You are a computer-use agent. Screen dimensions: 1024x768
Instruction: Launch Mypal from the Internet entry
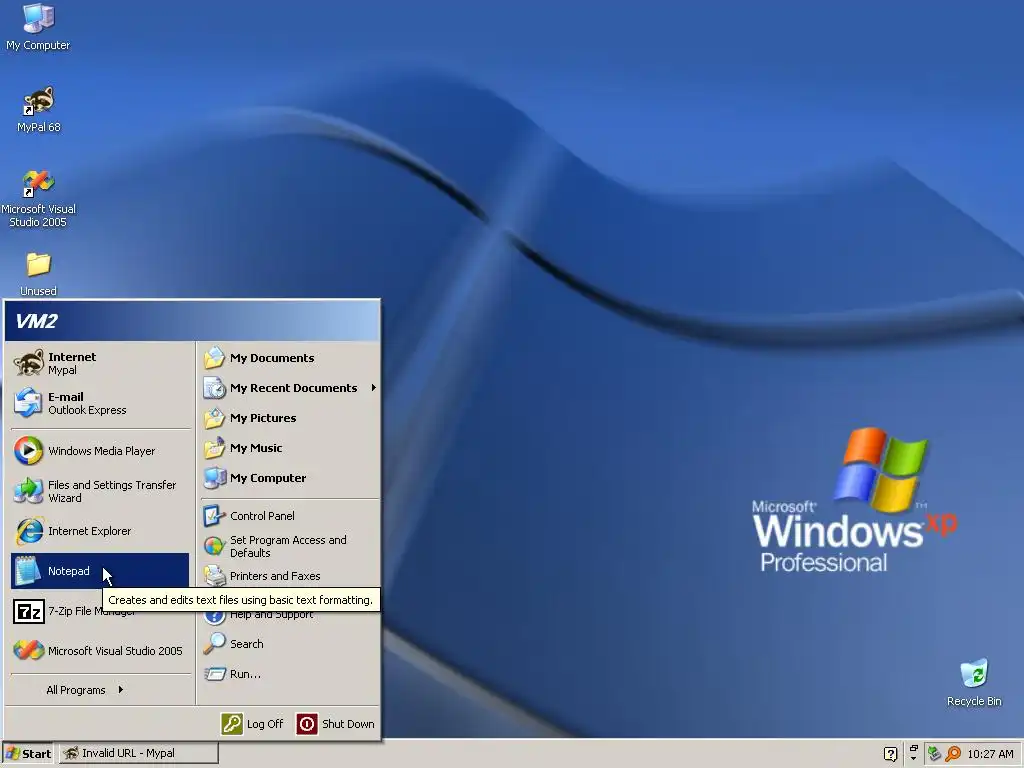[x=100, y=363]
